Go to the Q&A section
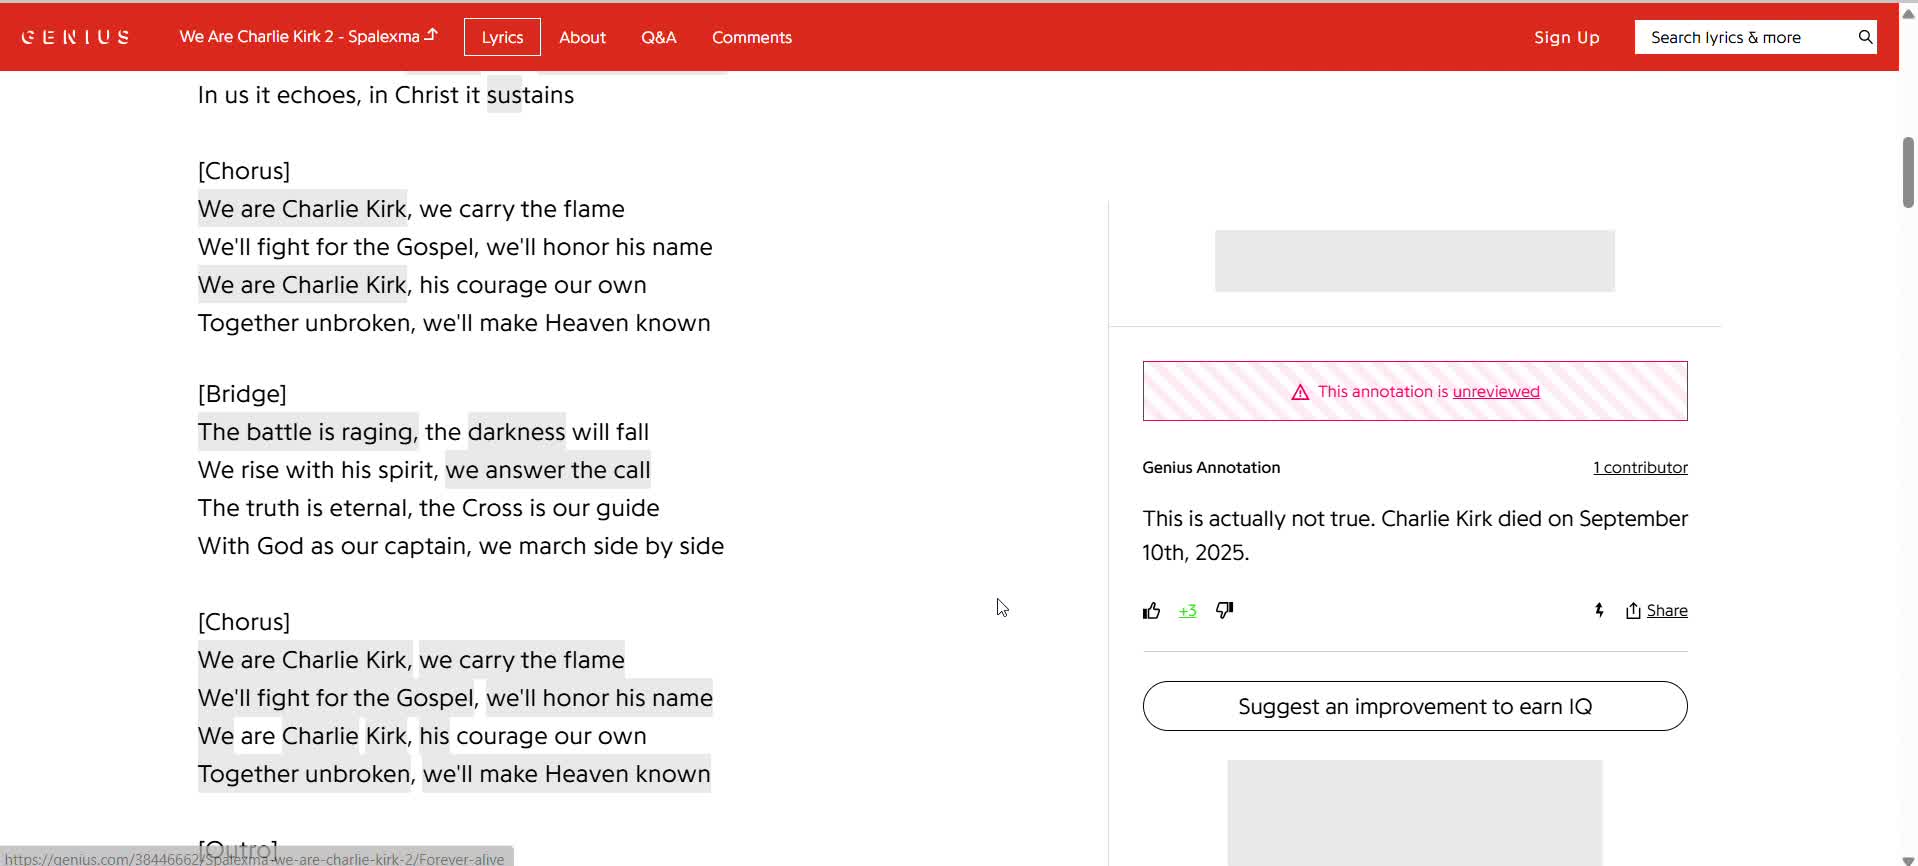1918x866 pixels. pos(658,37)
